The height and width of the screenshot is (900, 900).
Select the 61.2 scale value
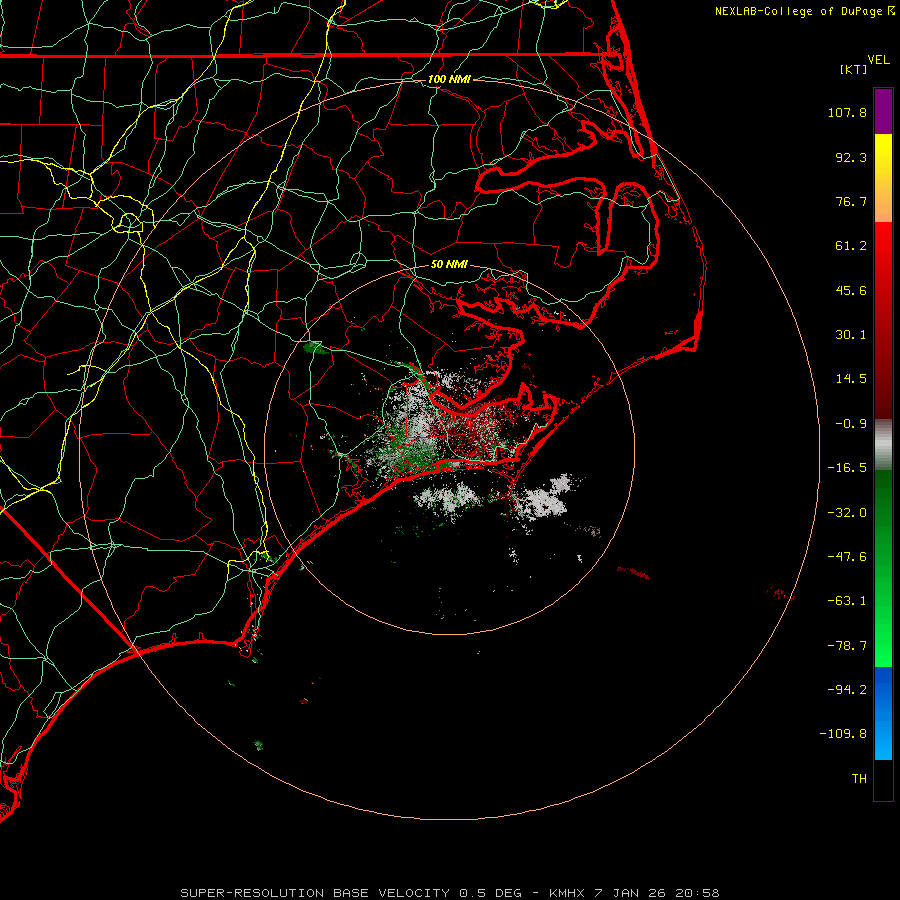(851, 246)
